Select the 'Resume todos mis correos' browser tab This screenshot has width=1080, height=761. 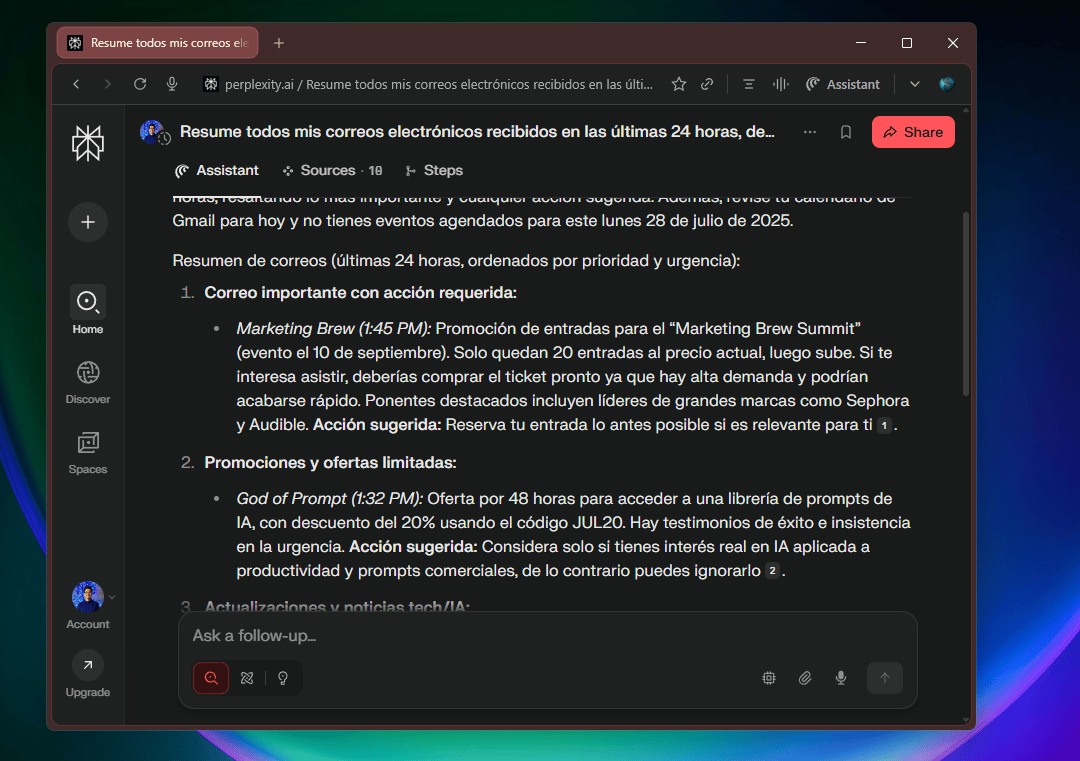(x=158, y=43)
